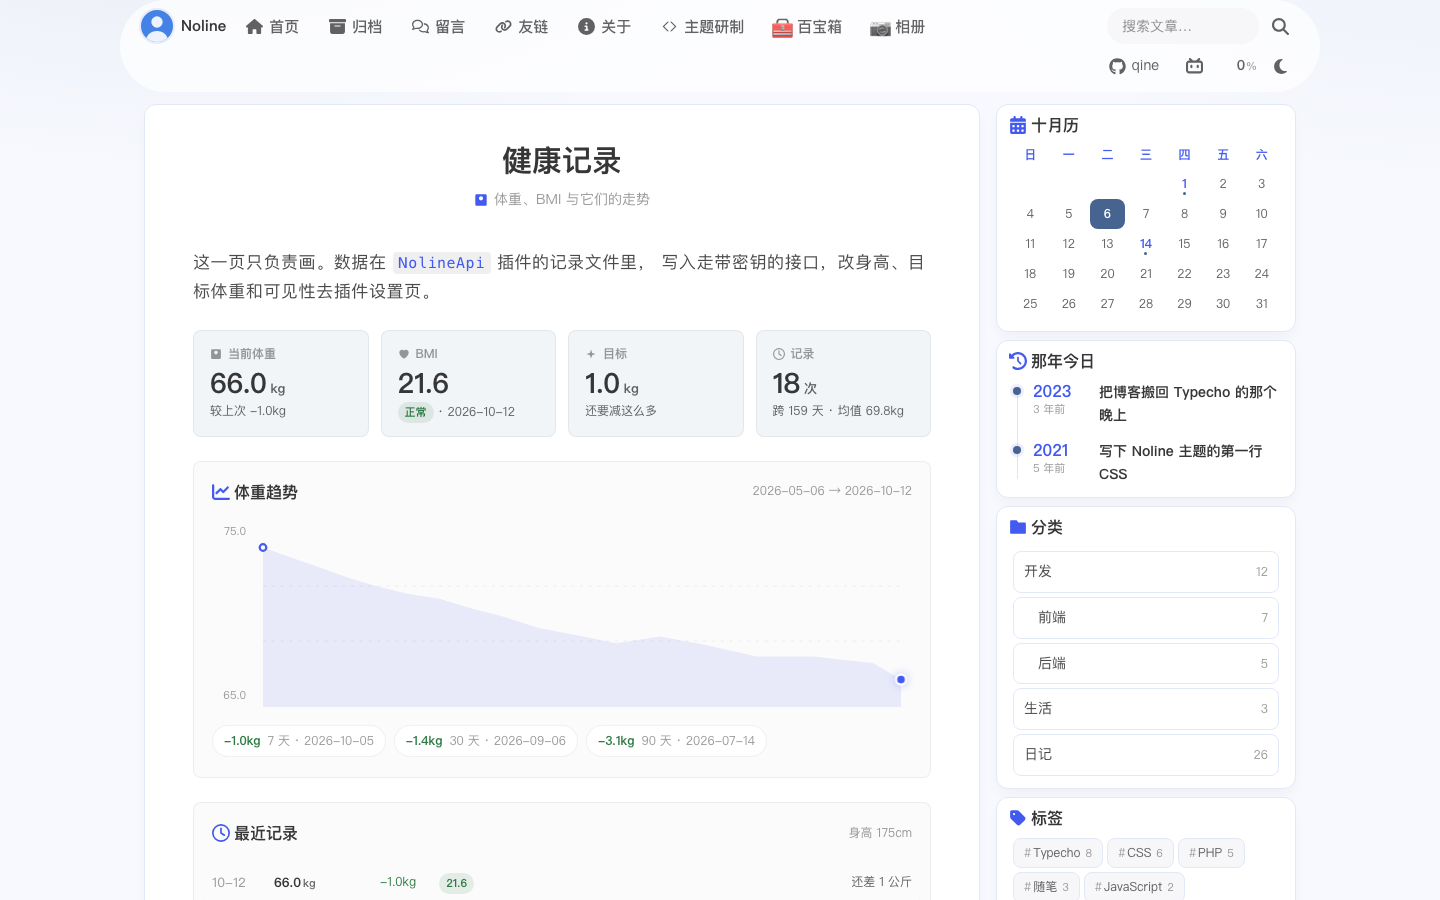Open the 前端 subcategory

tap(1146, 618)
